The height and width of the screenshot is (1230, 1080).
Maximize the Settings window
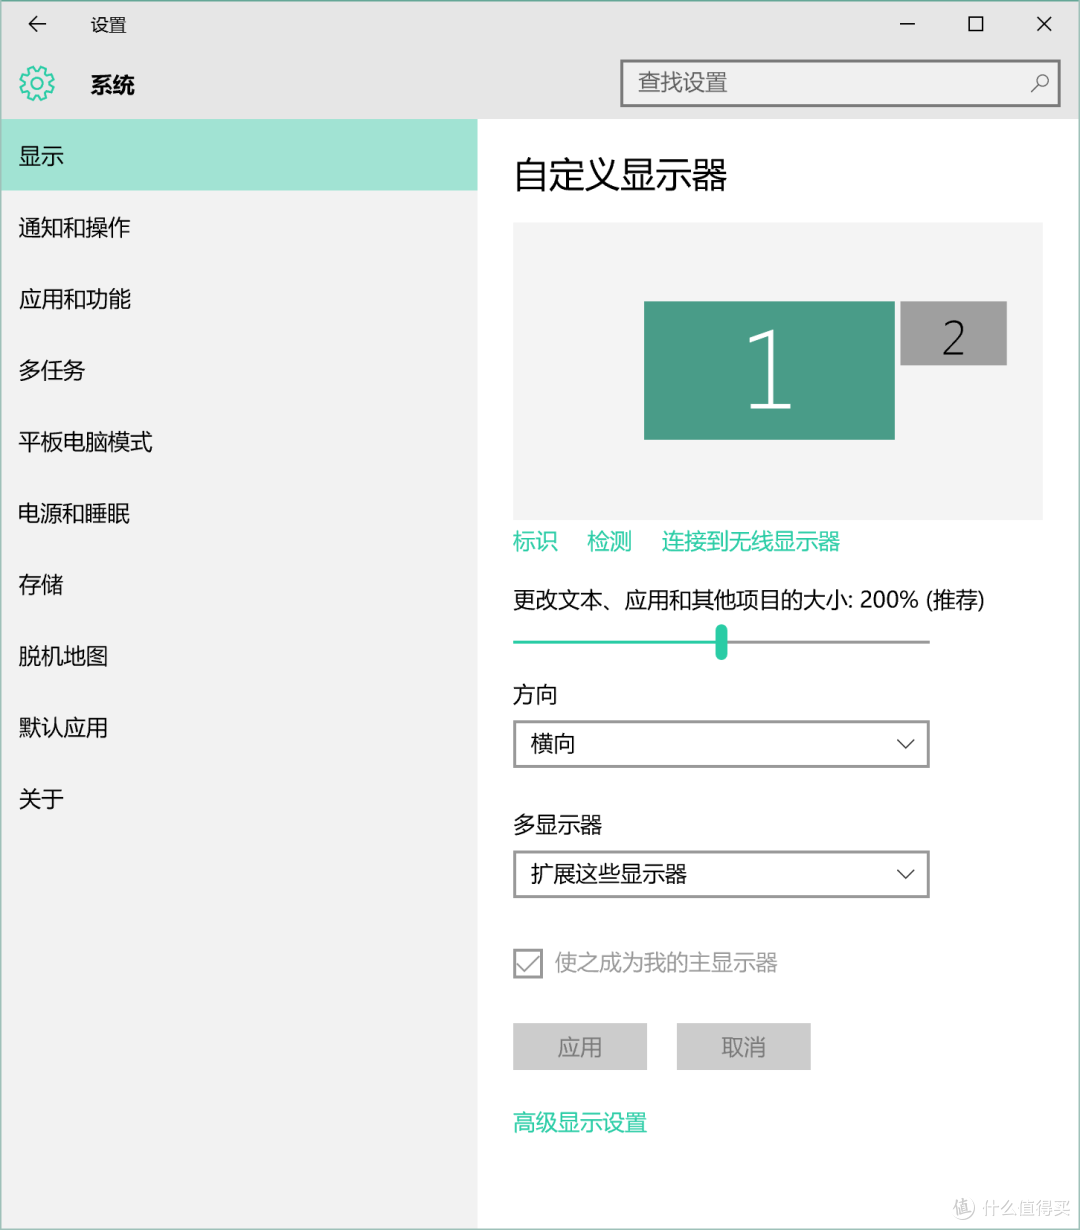click(x=976, y=24)
